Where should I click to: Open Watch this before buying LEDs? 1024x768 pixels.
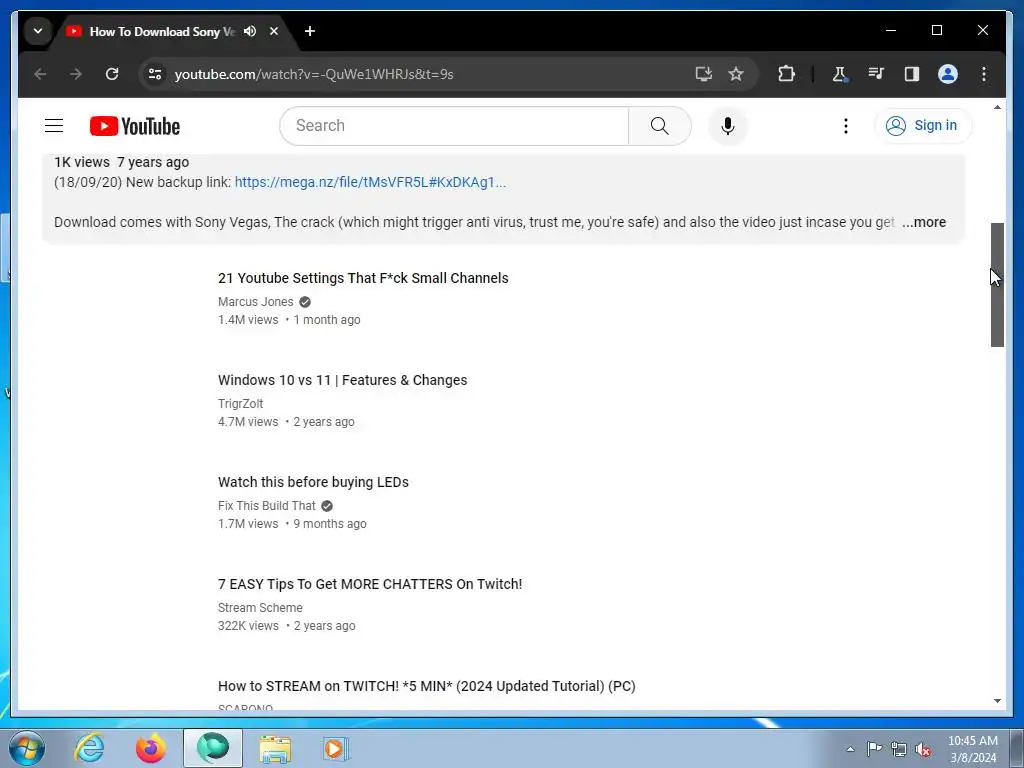[x=313, y=482]
